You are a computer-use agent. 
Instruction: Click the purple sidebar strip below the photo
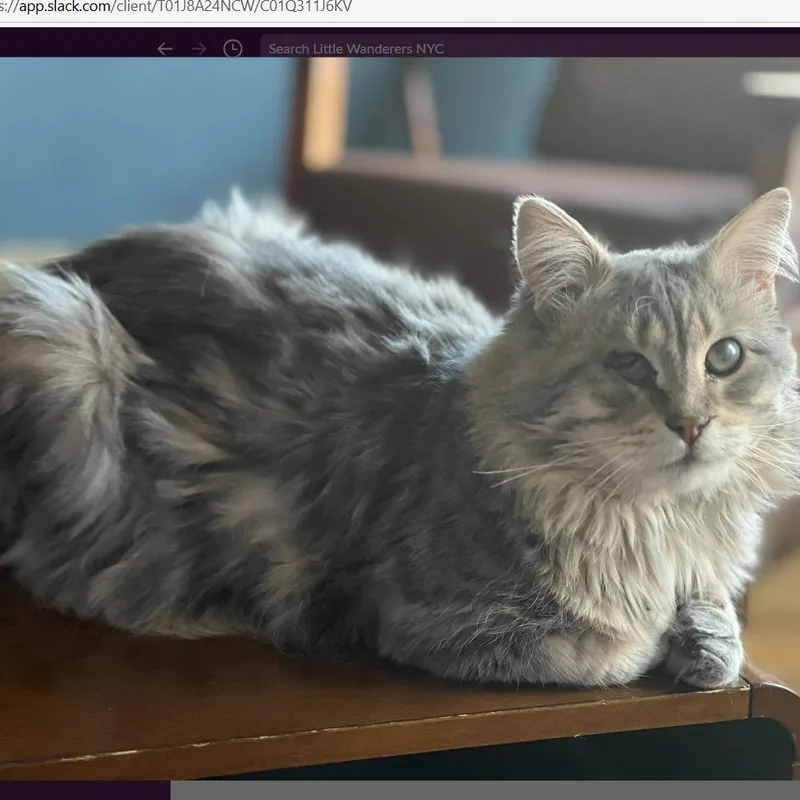85,791
